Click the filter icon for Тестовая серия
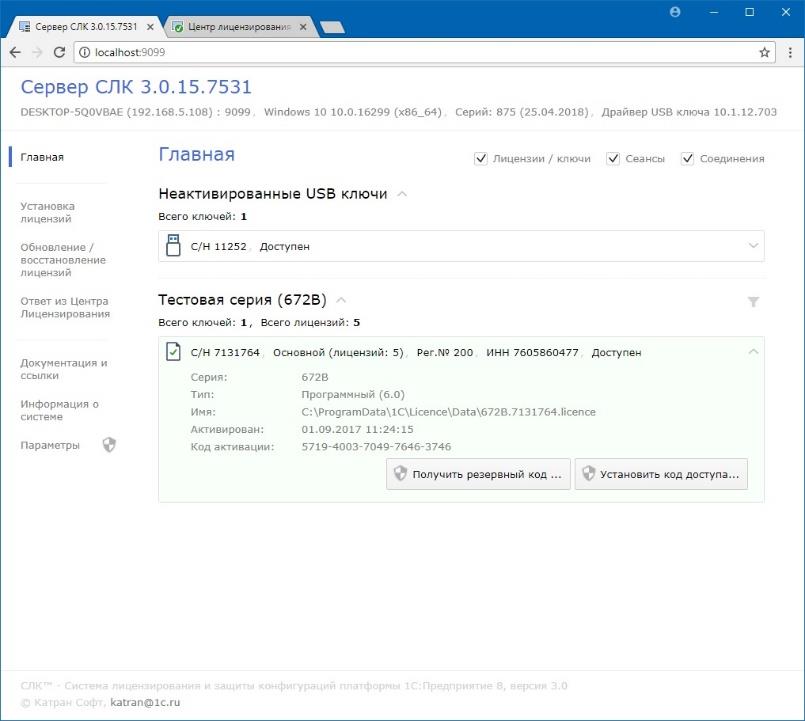 coord(753,301)
